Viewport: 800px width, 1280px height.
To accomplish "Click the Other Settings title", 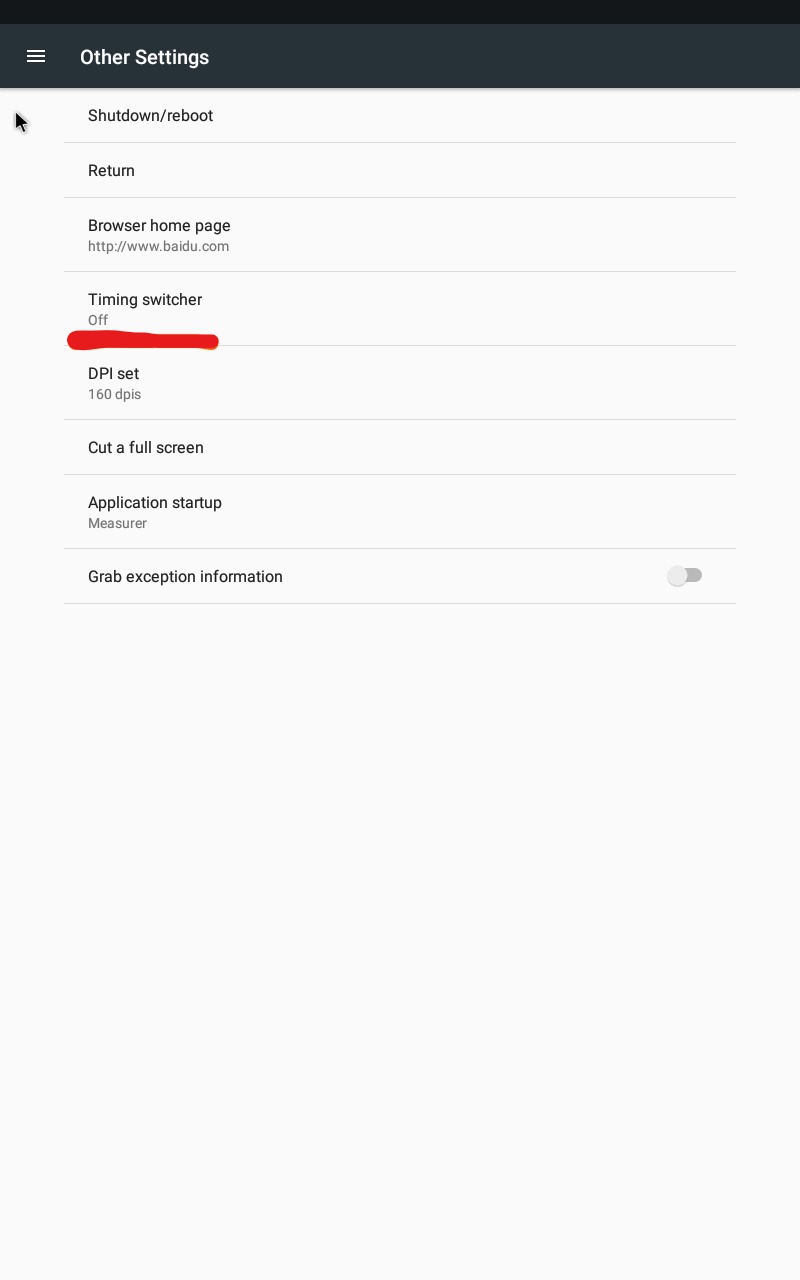I will click(144, 57).
